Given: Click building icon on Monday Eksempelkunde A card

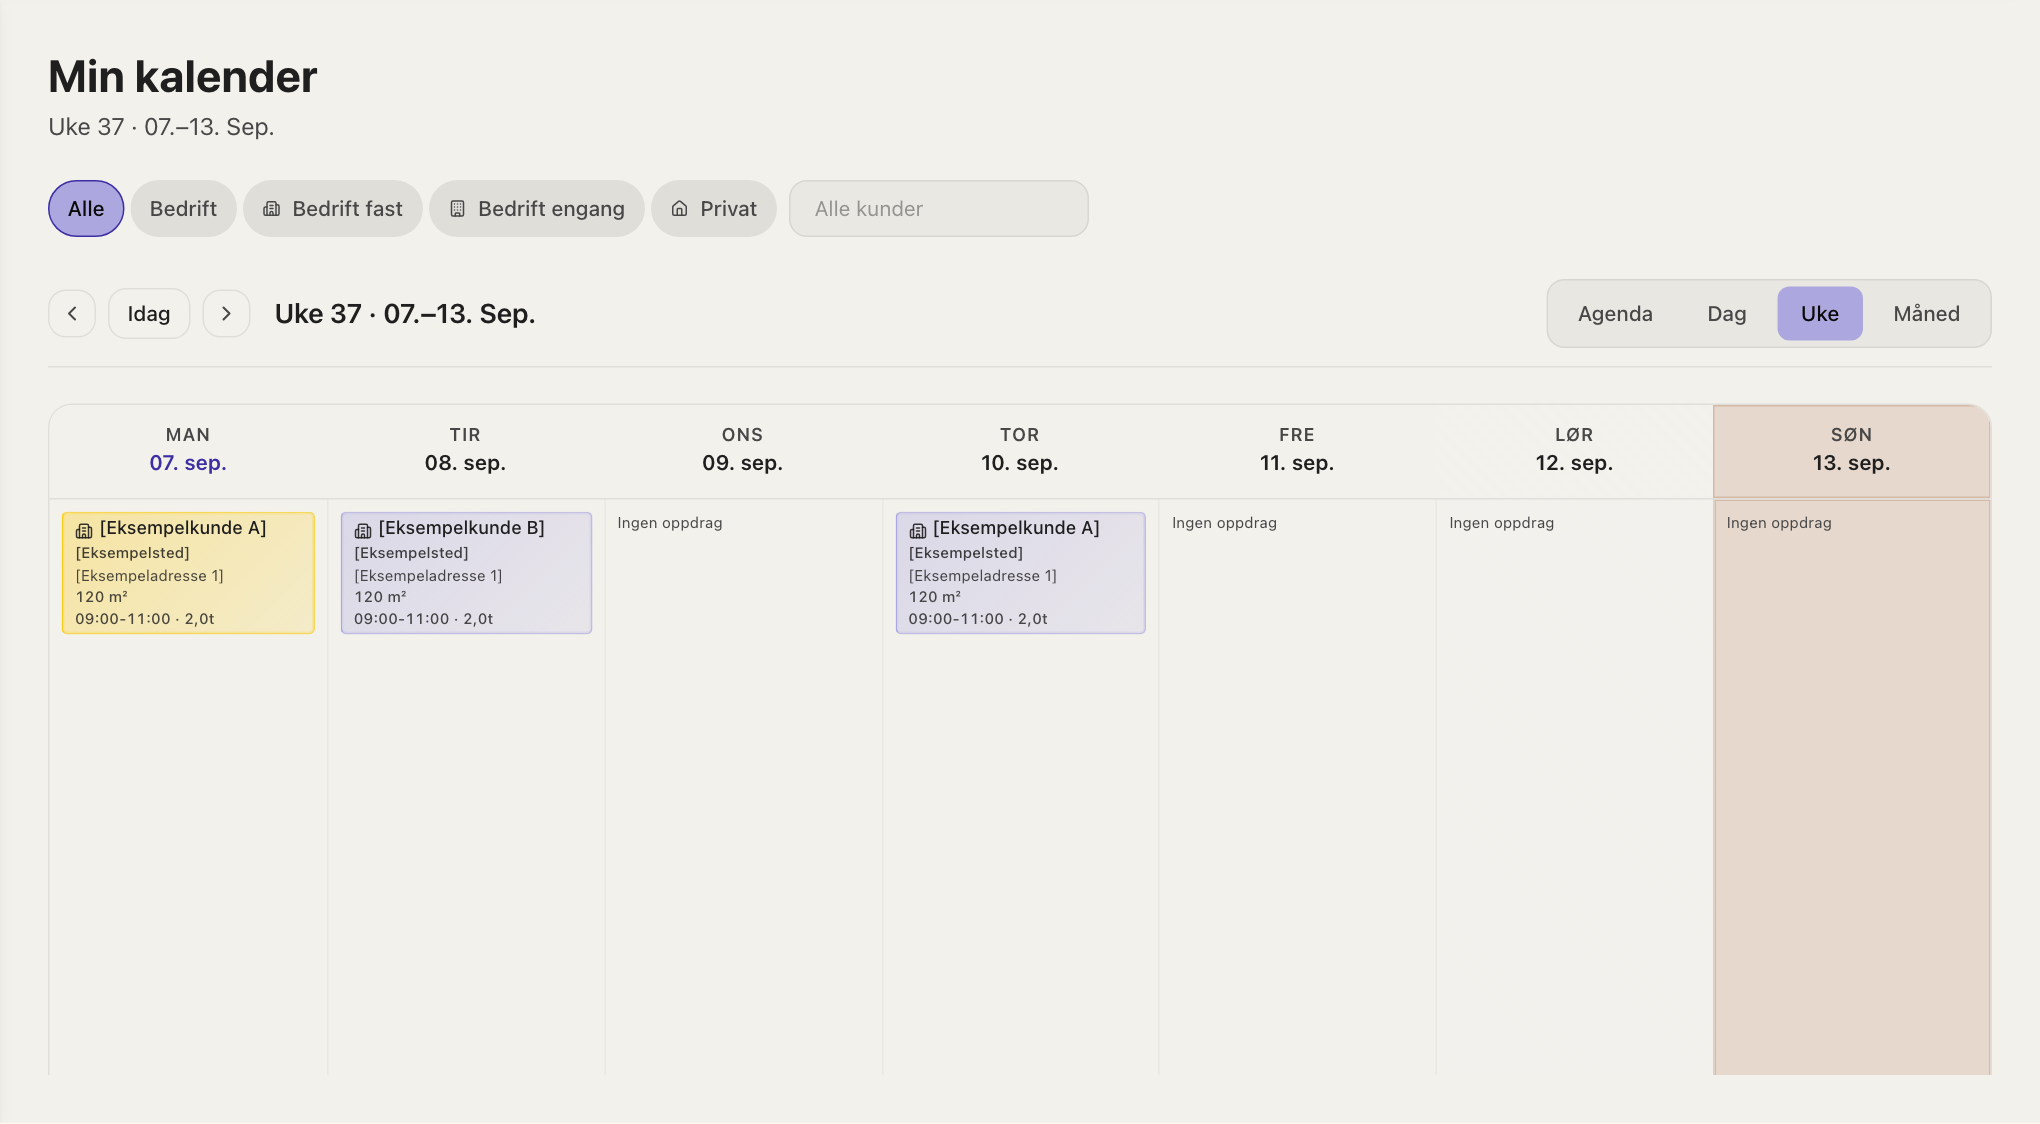Looking at the screenshot, I should coord(84,530).
